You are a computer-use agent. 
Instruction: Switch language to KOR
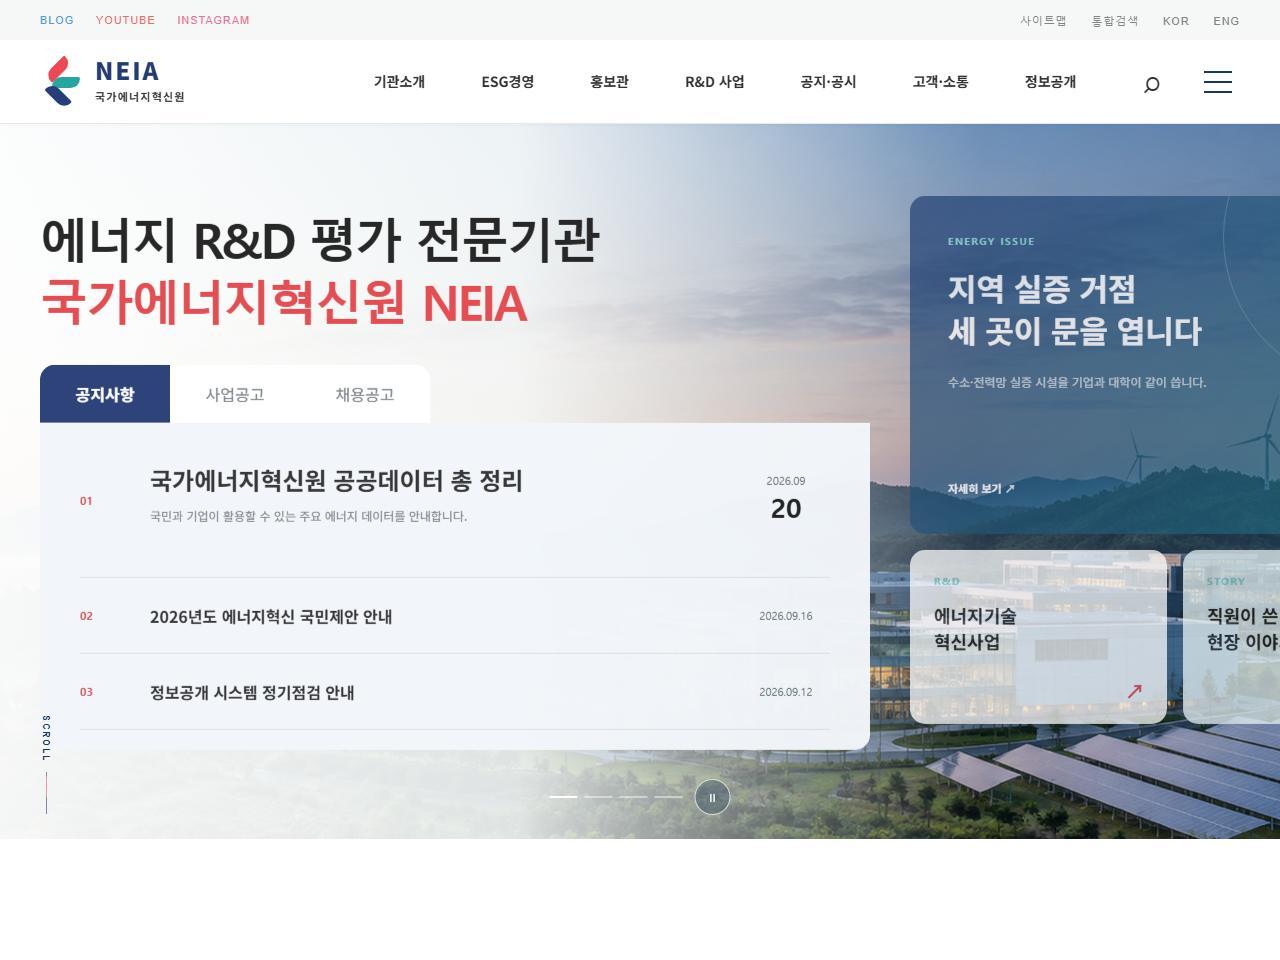(x=1176, y=21)
